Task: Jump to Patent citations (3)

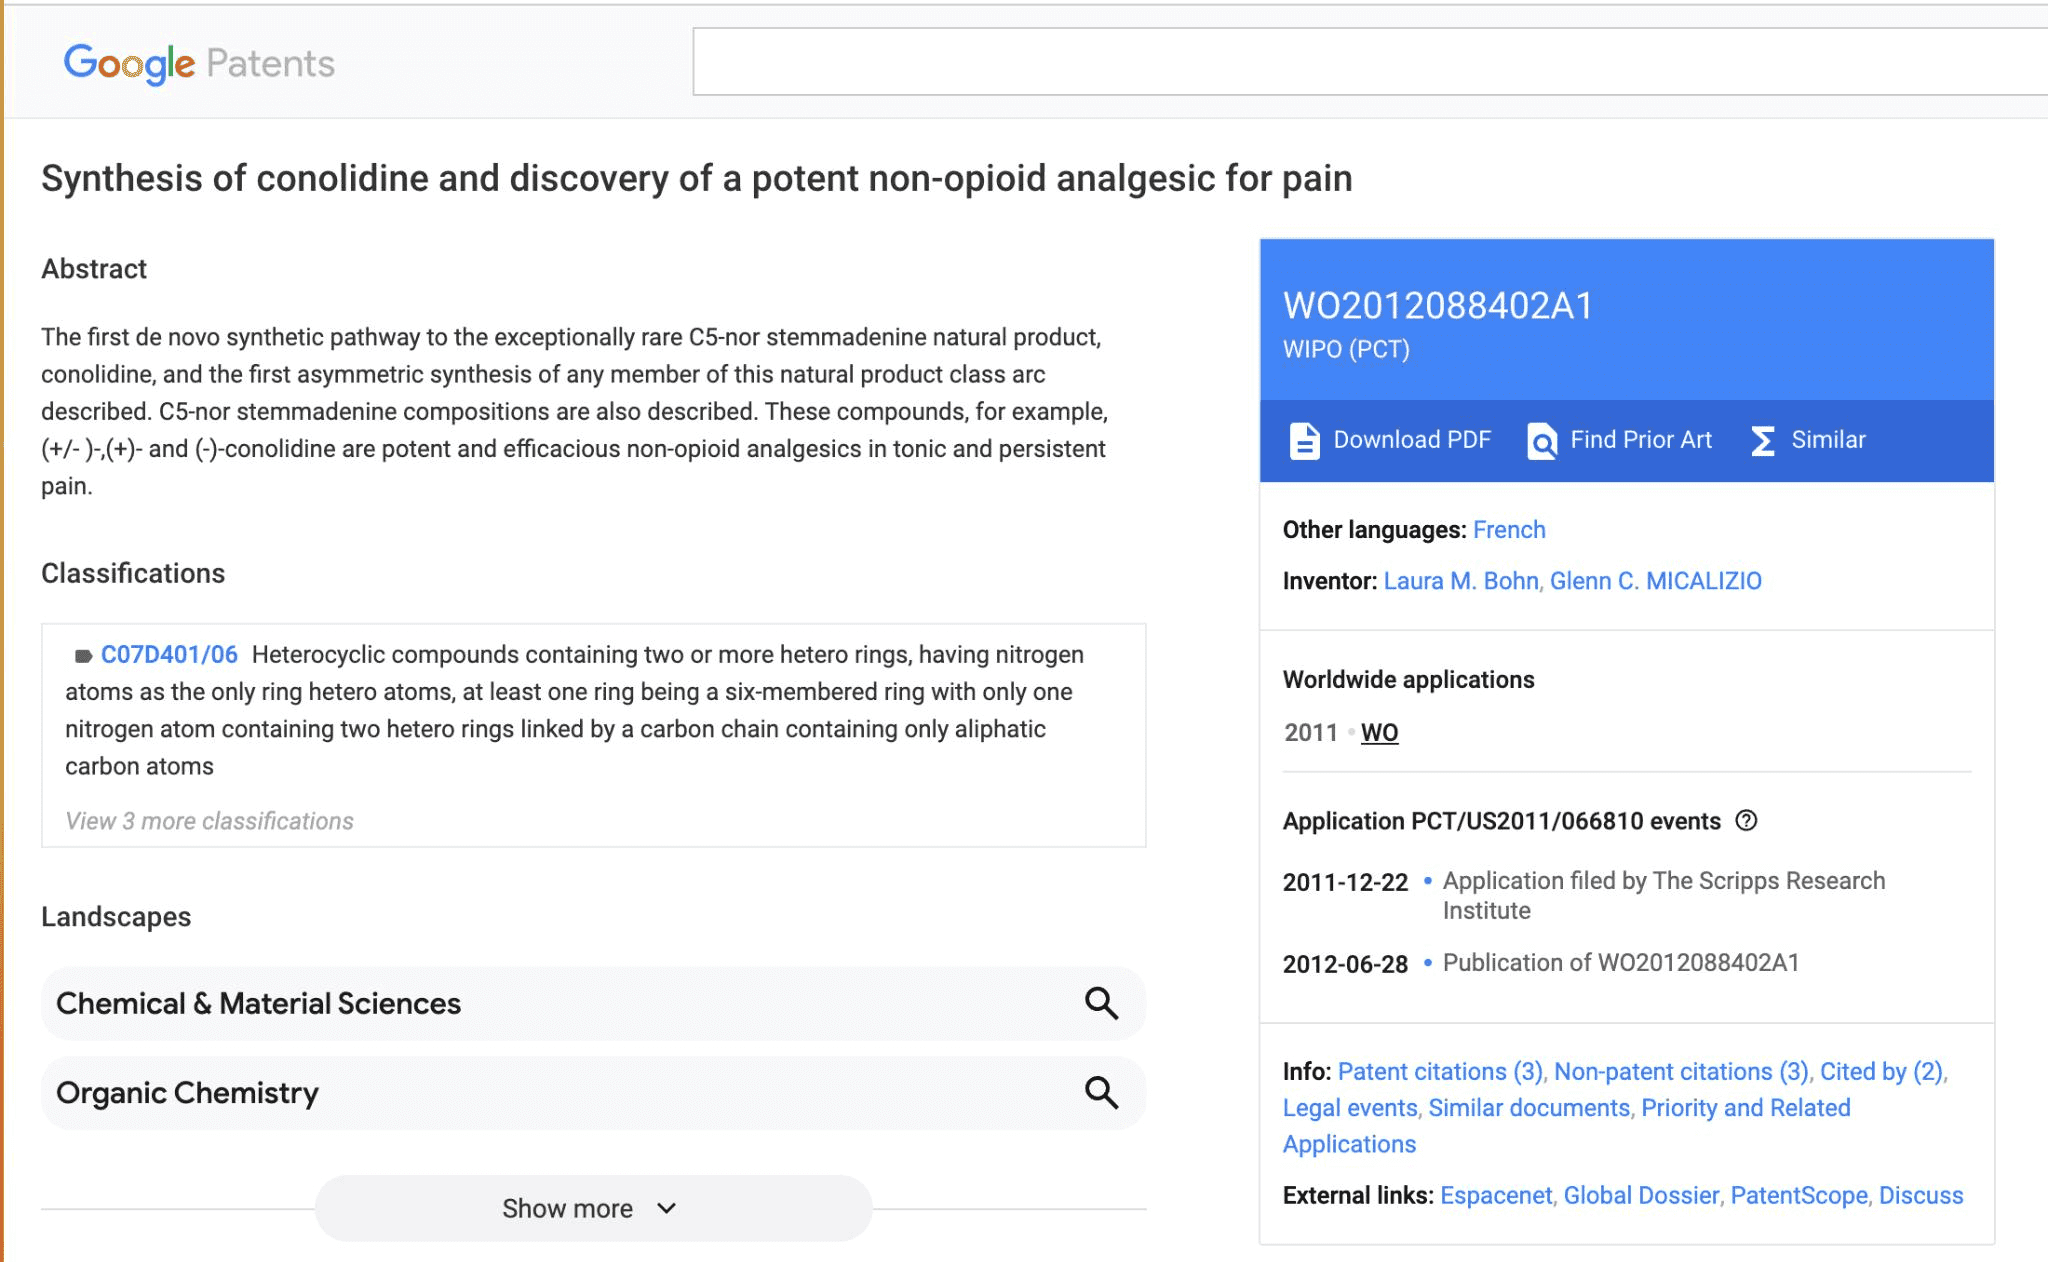Action: click(x=1440, y=1072)
